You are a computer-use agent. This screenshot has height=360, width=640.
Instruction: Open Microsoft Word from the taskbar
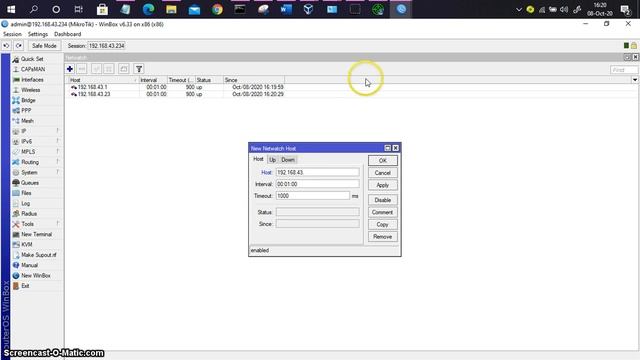click(x=286, y=9)
